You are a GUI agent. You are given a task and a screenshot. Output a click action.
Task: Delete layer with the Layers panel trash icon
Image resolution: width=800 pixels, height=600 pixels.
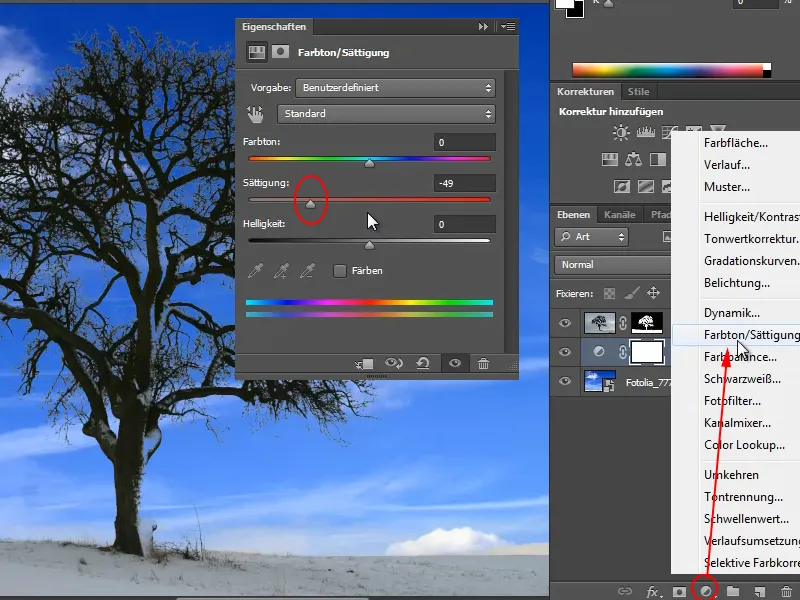pos(786,591)
